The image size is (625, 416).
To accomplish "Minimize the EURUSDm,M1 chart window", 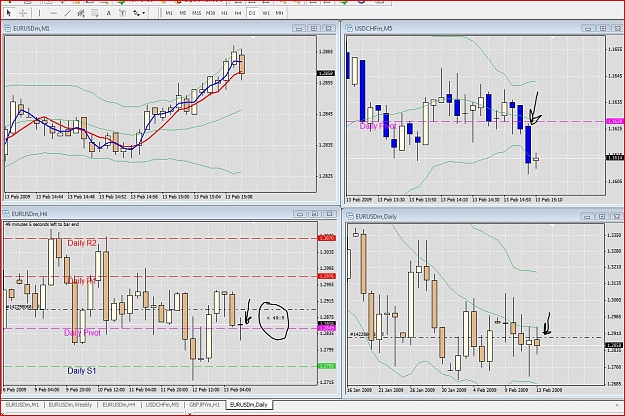I will pyautogui.click(x=299, y=28).
